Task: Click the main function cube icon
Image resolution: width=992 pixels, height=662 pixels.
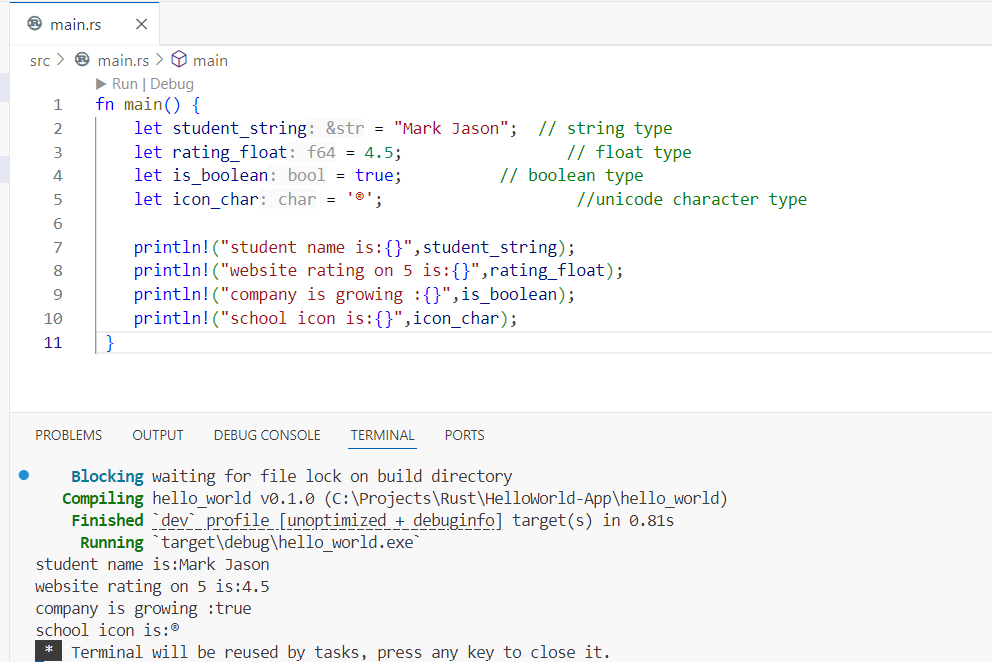Action: pos(179,59)
